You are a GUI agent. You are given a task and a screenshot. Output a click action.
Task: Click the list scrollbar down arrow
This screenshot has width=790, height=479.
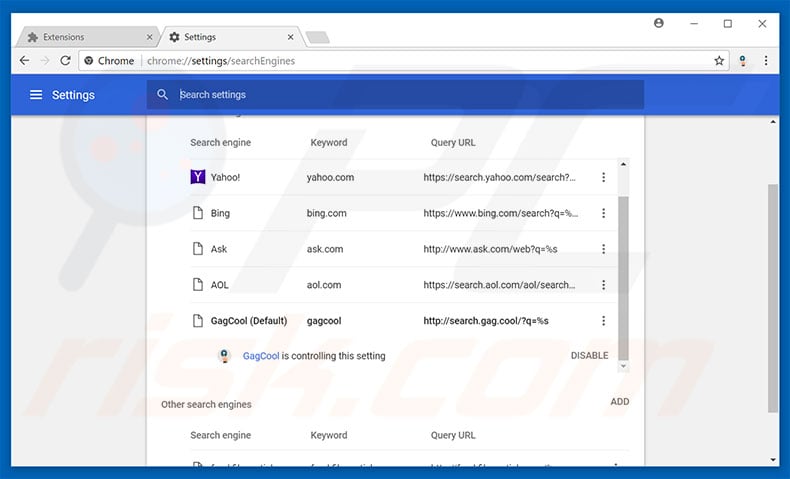click(623, 366)
